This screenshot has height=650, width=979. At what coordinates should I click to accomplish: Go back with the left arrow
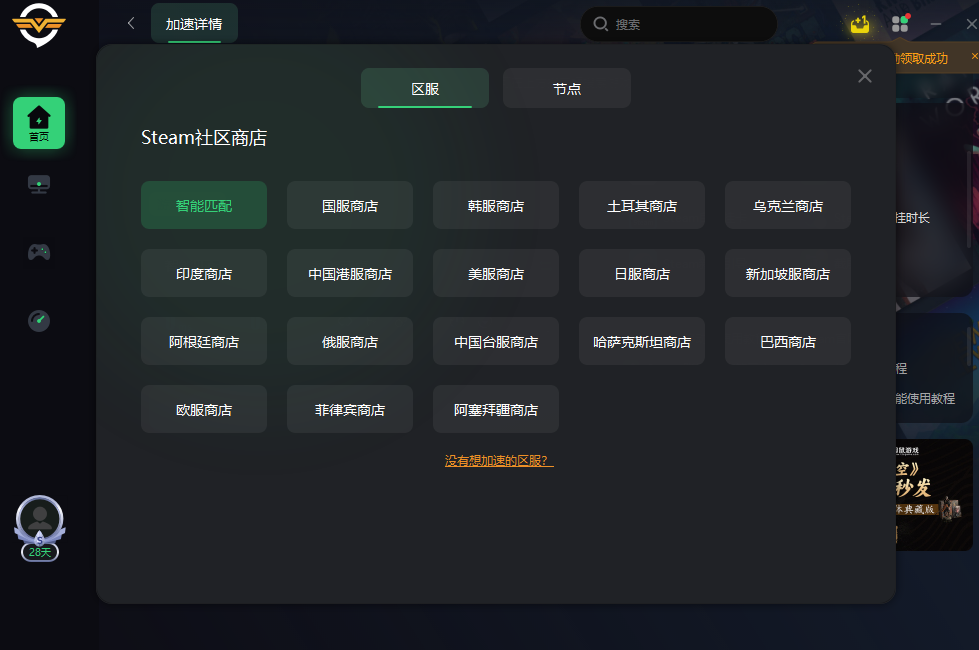131,24
